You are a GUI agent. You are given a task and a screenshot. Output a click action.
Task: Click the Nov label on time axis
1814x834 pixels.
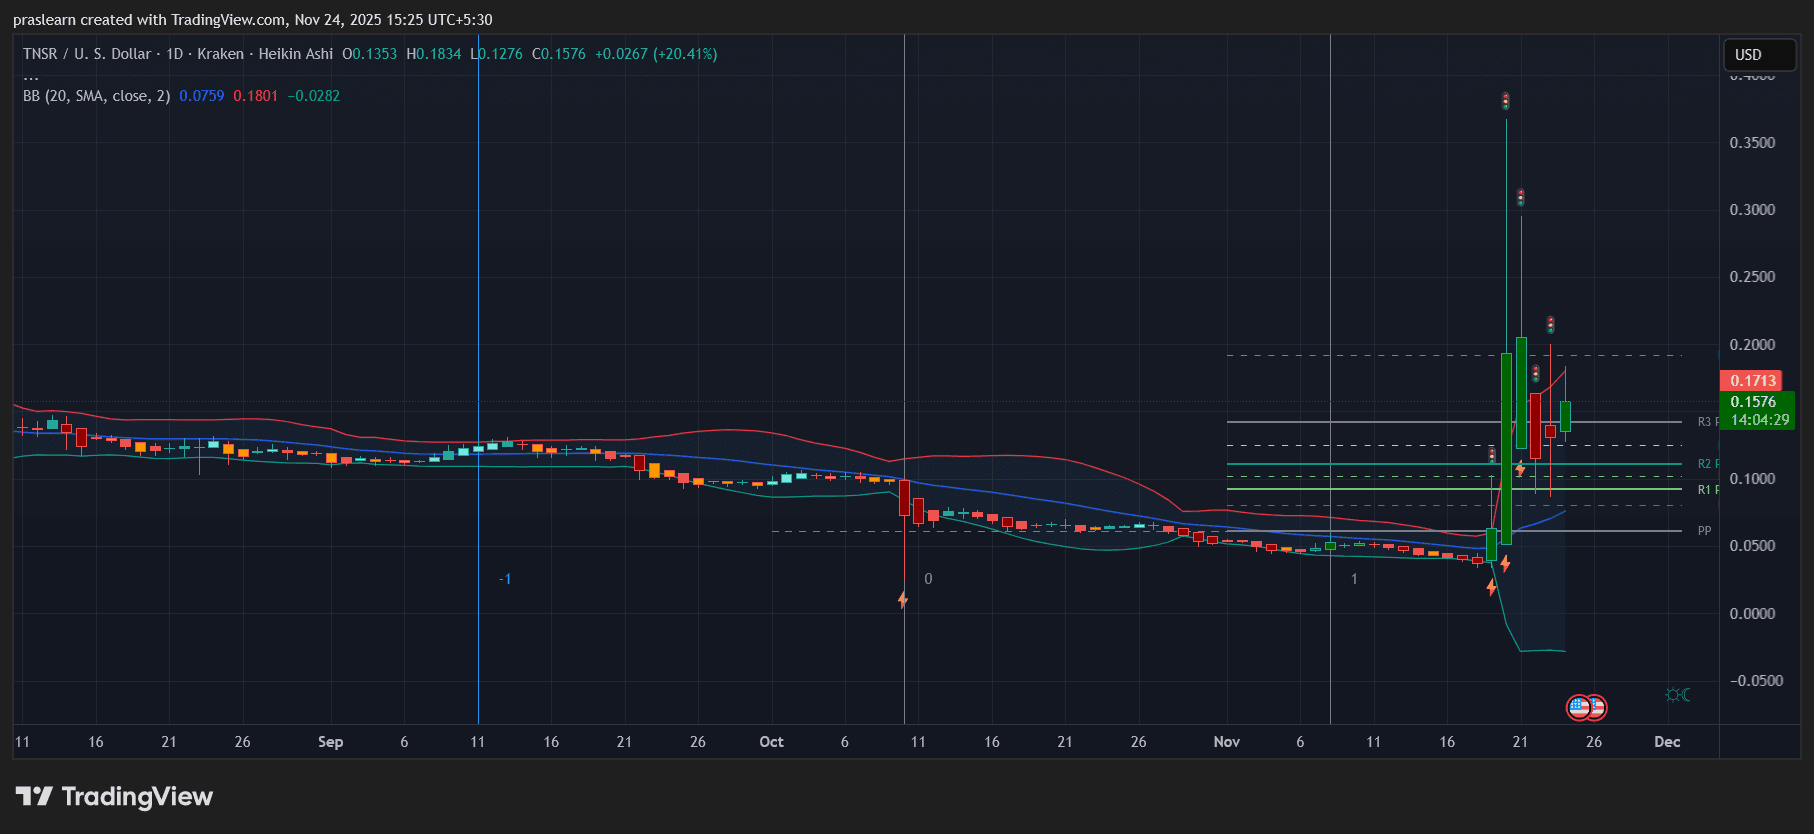pos(1226,742)
